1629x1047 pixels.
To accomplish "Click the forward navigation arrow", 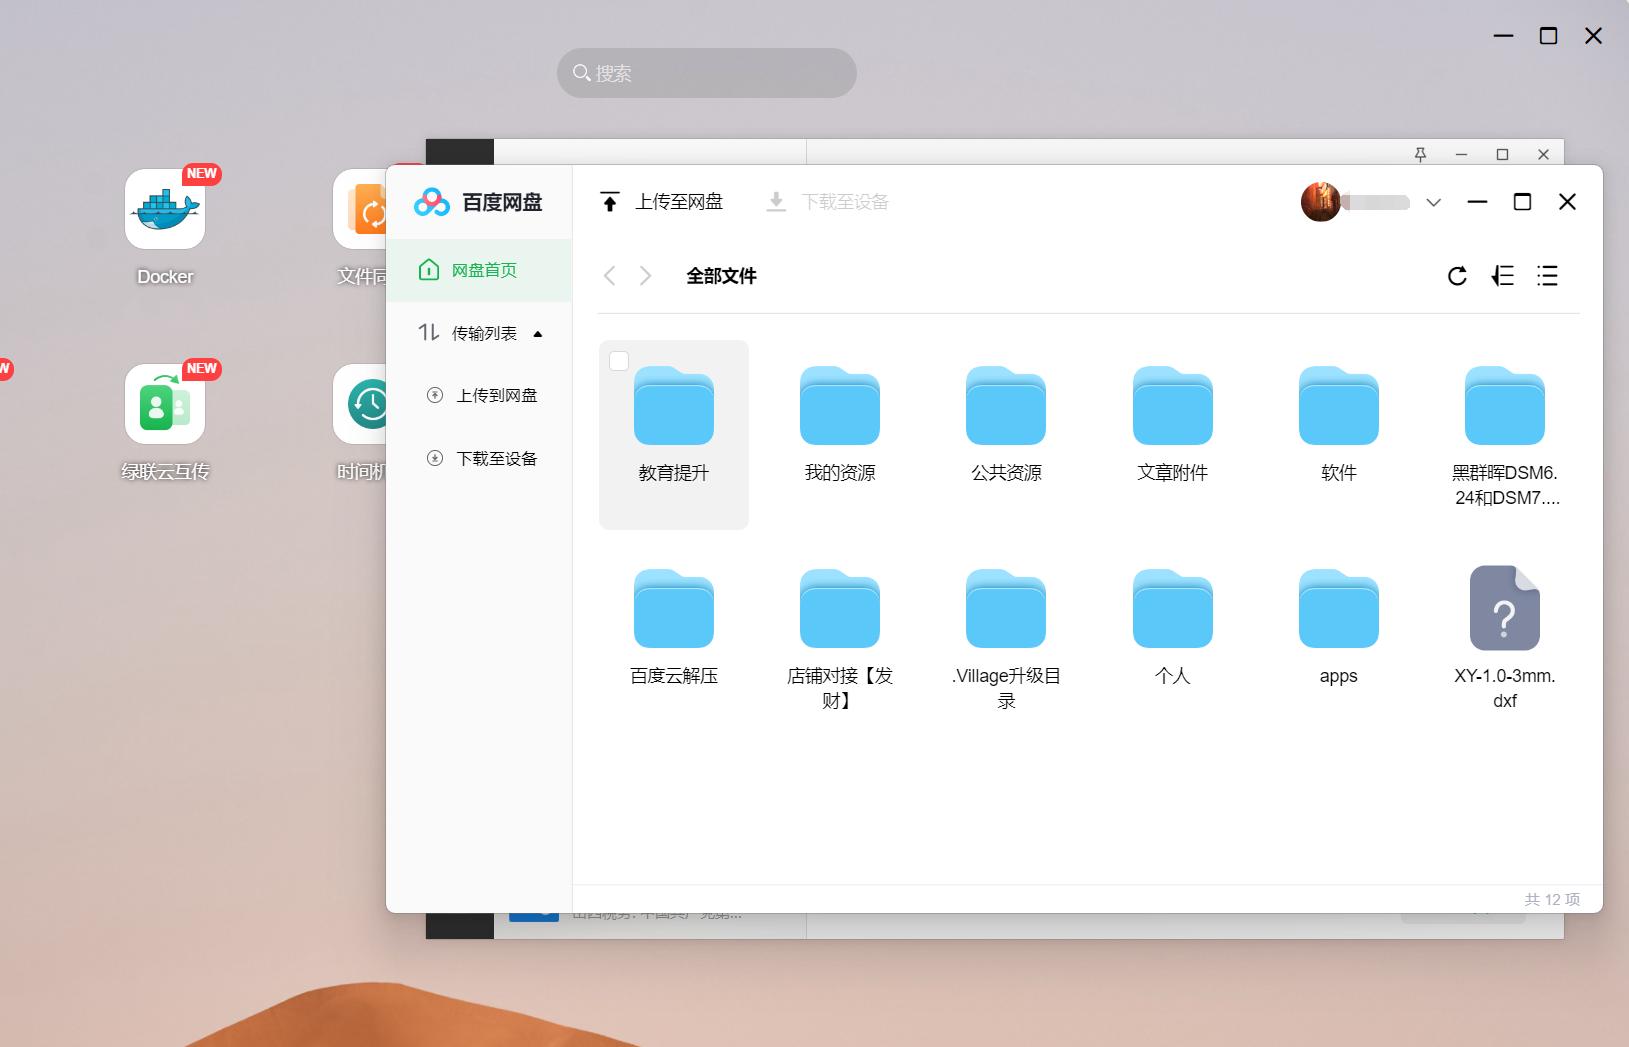I will click(x=645, y=276).
